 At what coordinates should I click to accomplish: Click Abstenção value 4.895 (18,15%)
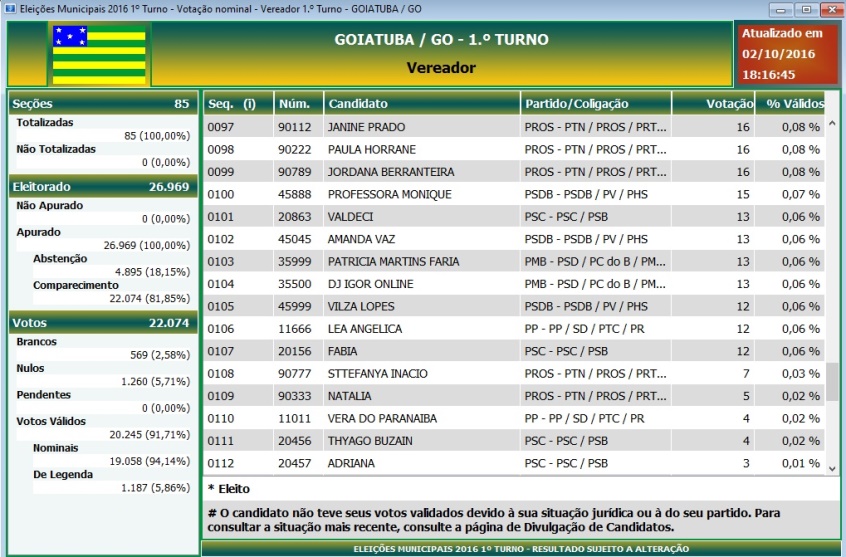tap(153, 272)
